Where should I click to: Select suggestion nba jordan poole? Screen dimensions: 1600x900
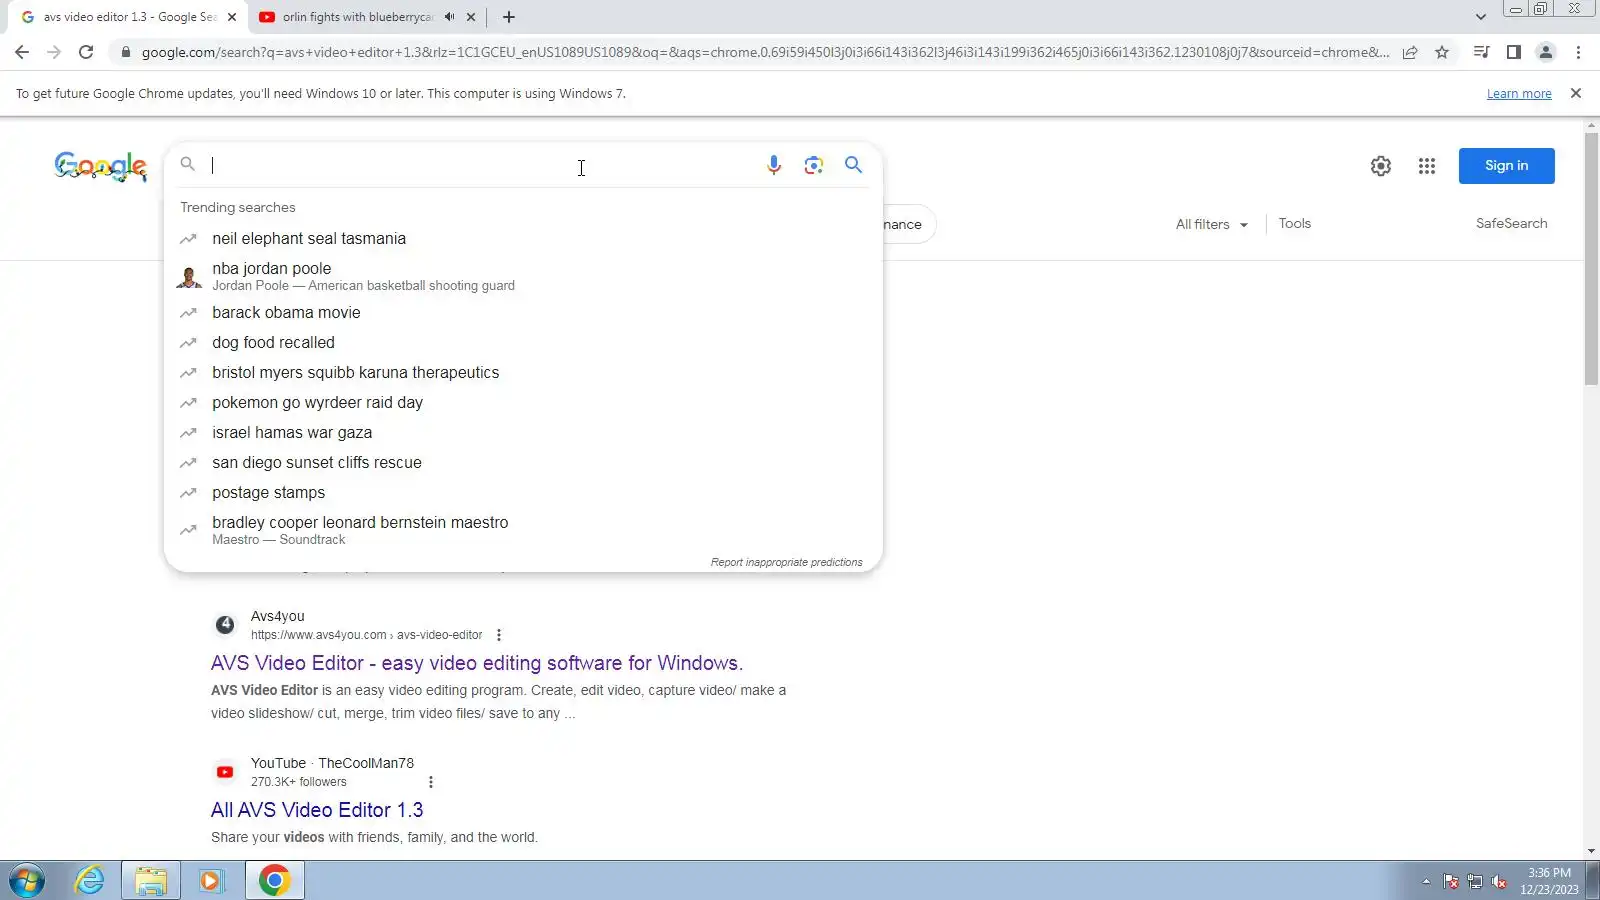point(523,276)
